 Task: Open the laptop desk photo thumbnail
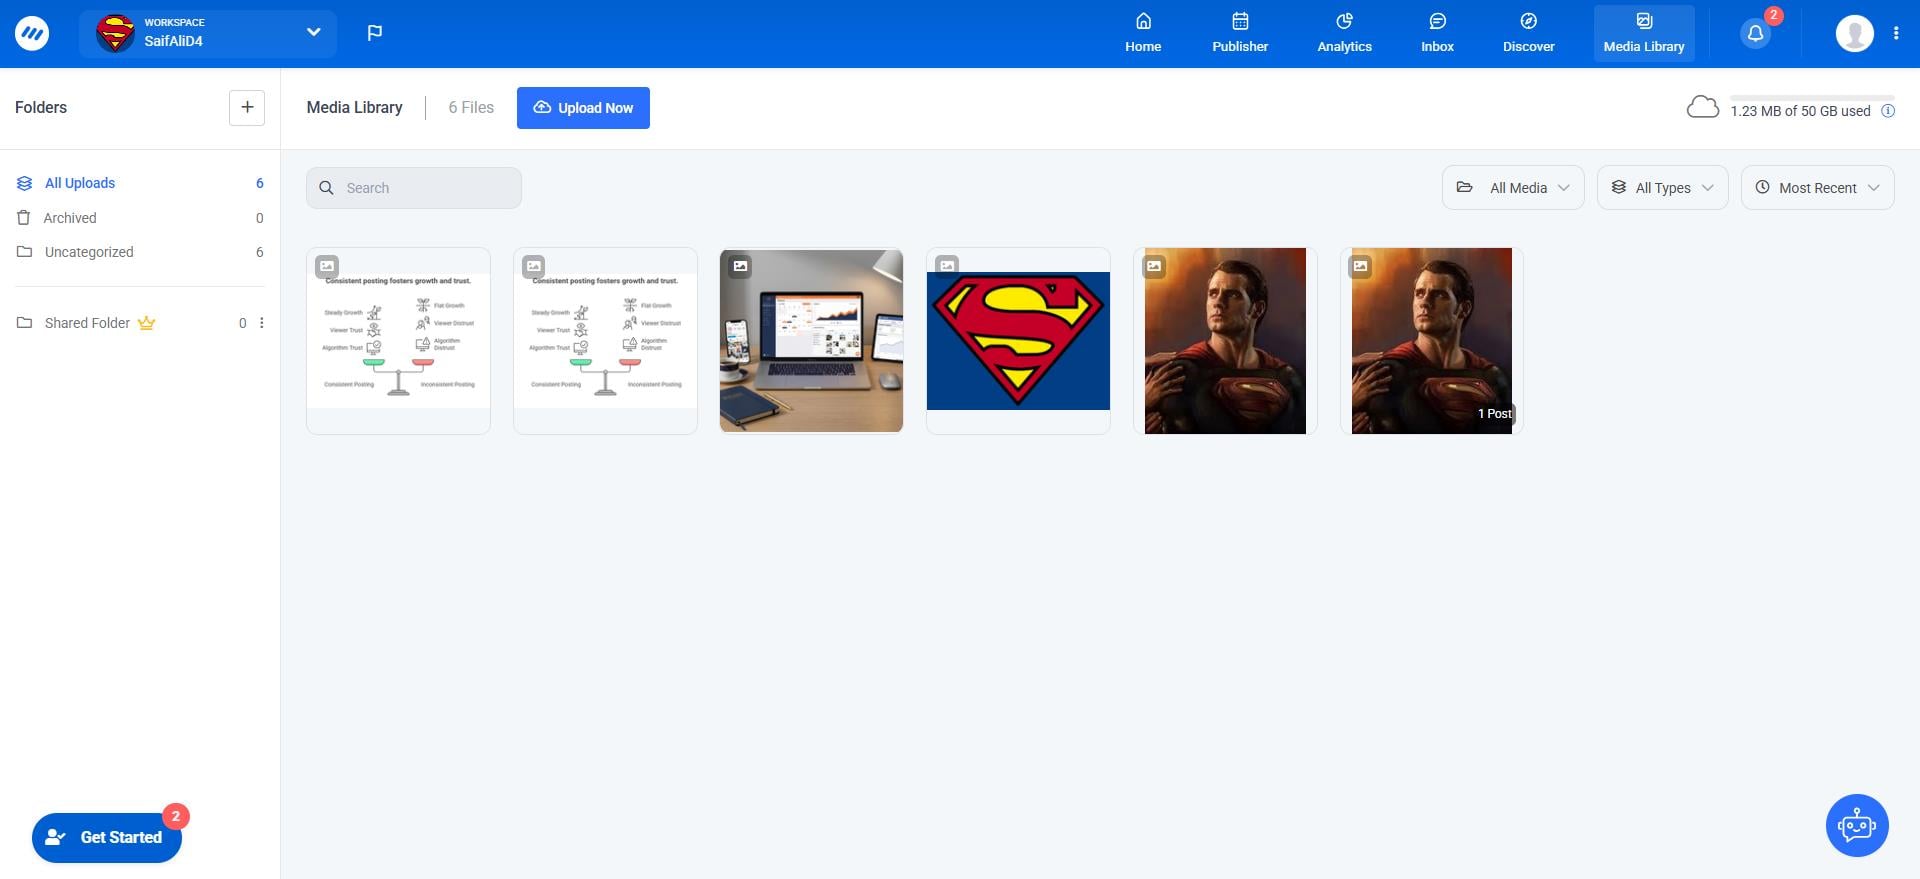(811, 341)
